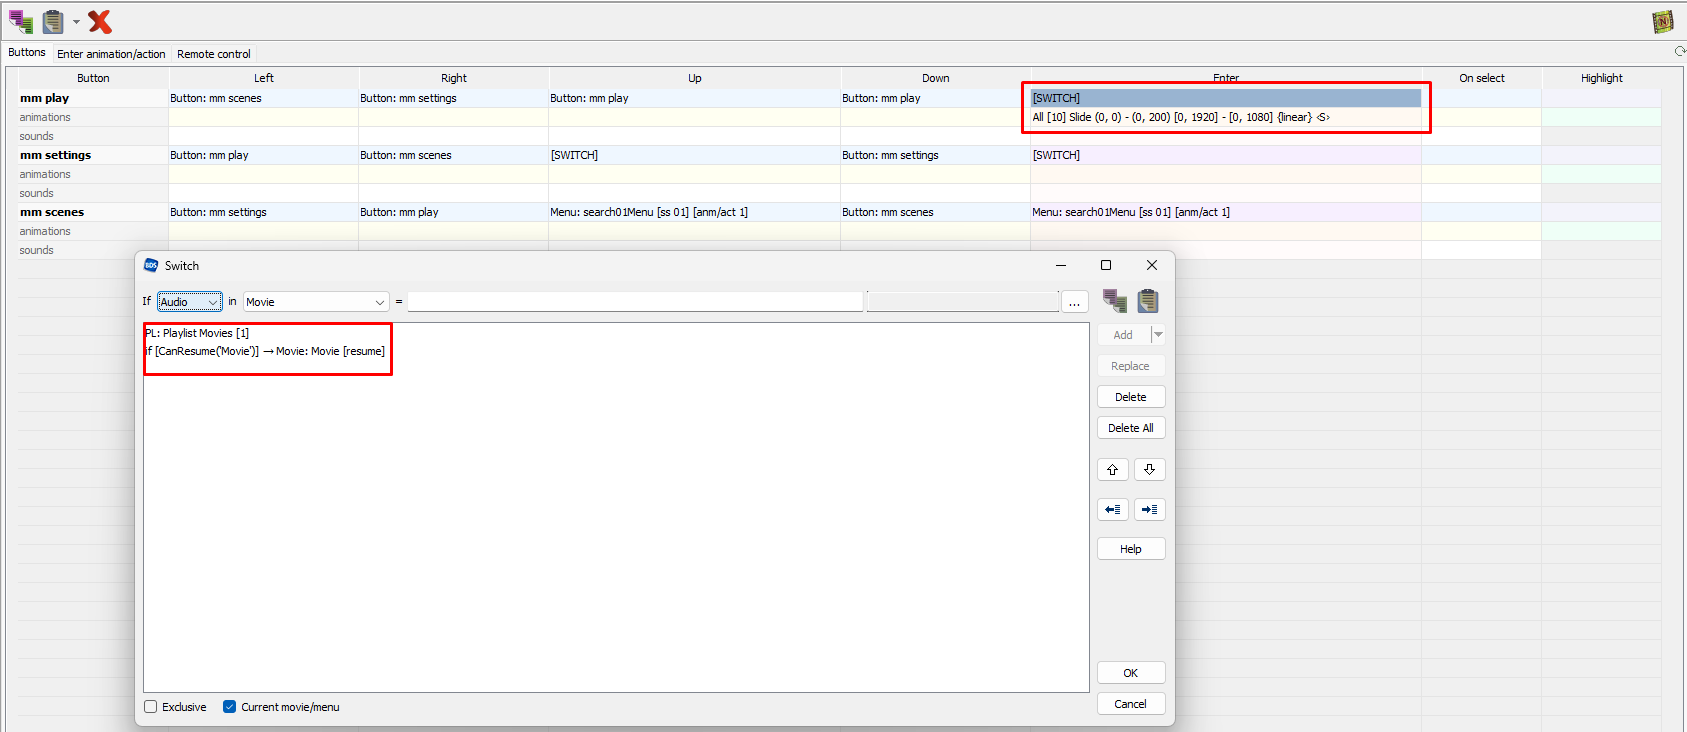Click the Delete button
Image resolution: width=1687 pixels, height=732 pixels.
tap(1131, 397)
